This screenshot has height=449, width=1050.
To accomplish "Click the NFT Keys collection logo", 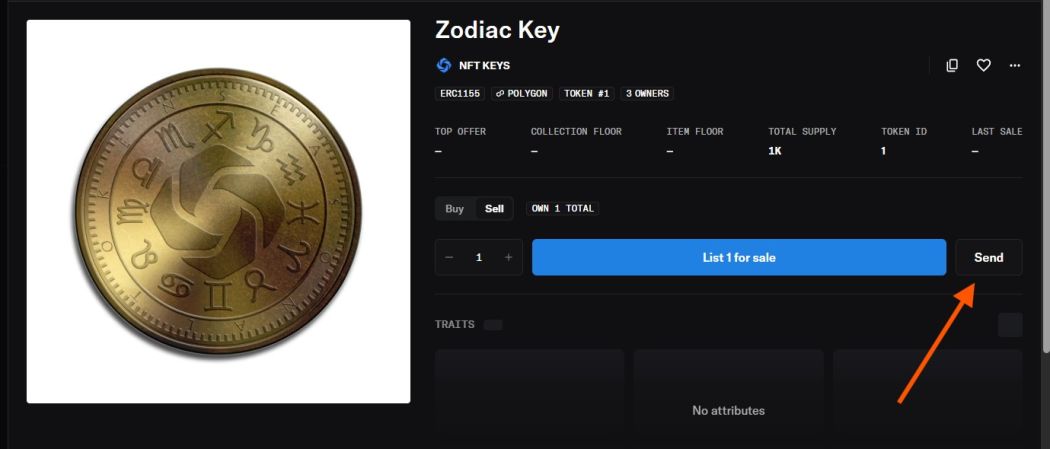I will (x=444, y=66).
